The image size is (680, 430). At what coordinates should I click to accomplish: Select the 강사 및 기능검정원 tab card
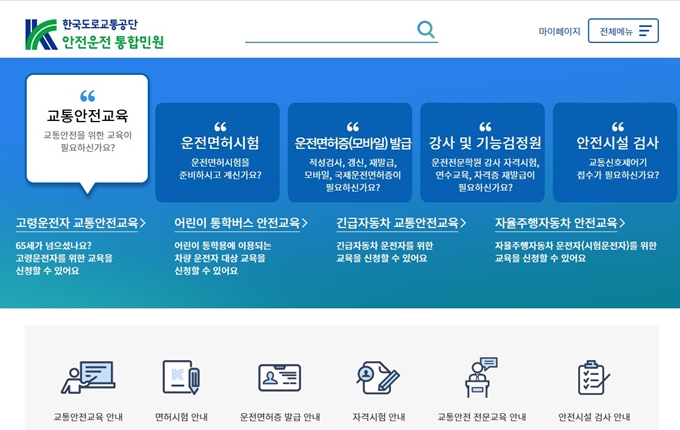483,152
